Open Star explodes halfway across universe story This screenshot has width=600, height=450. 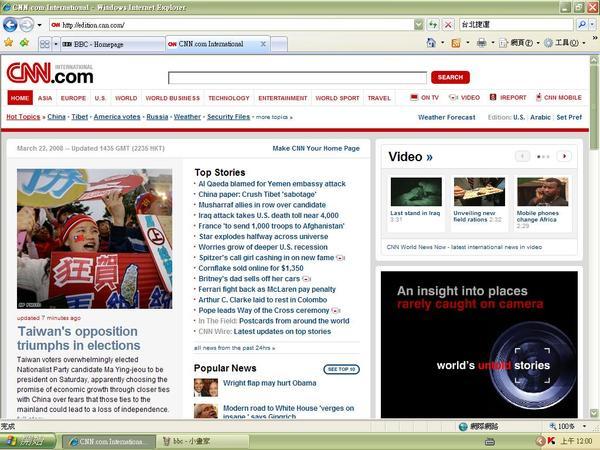pos(263,236)
